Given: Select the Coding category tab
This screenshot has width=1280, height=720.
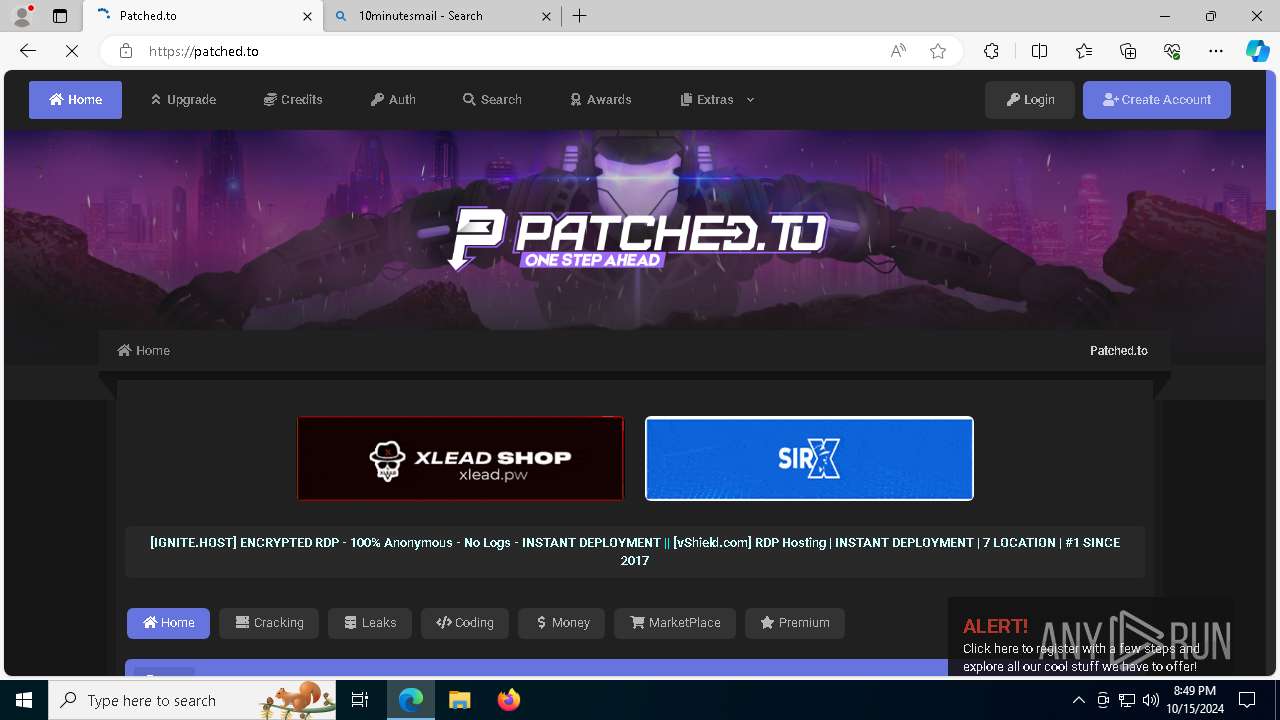Looking at the screenshot, I should point(465,623).
